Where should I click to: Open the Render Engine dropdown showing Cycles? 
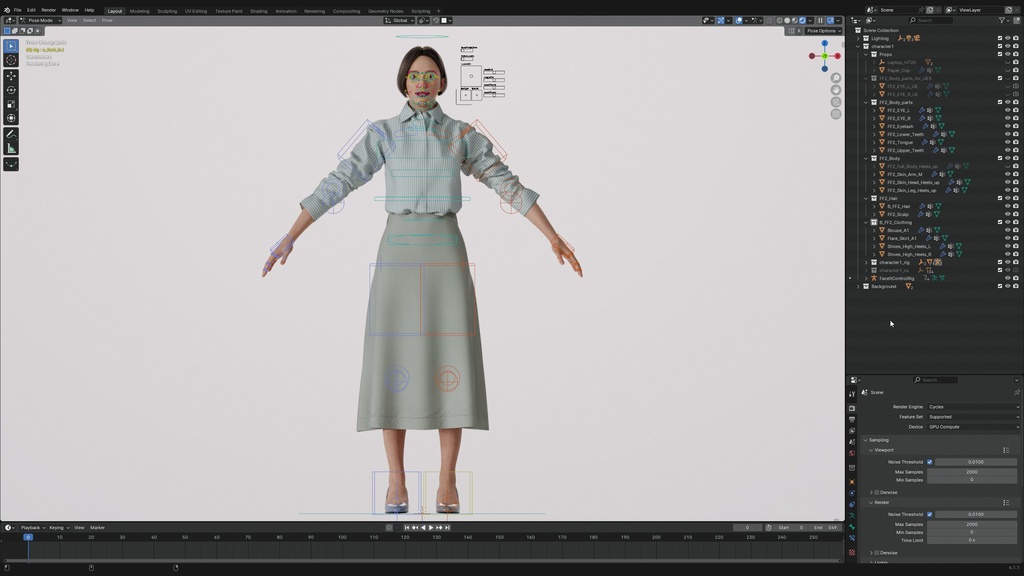point(971,407)
